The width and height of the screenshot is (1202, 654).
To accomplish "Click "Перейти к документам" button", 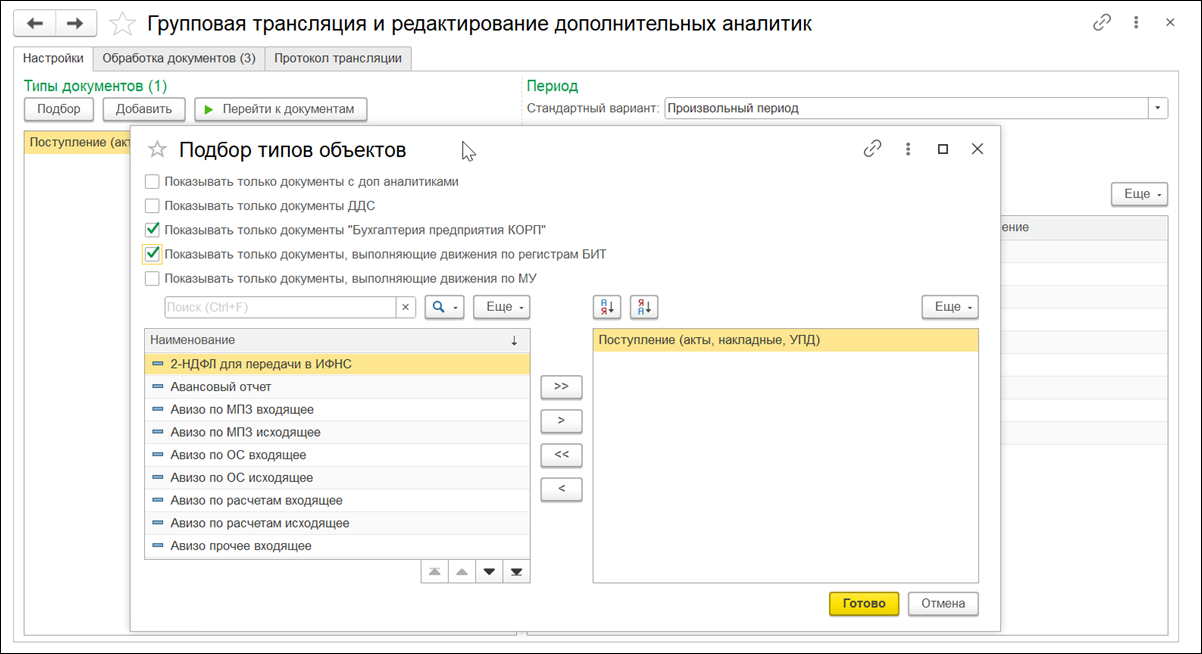I will point(281,108).
